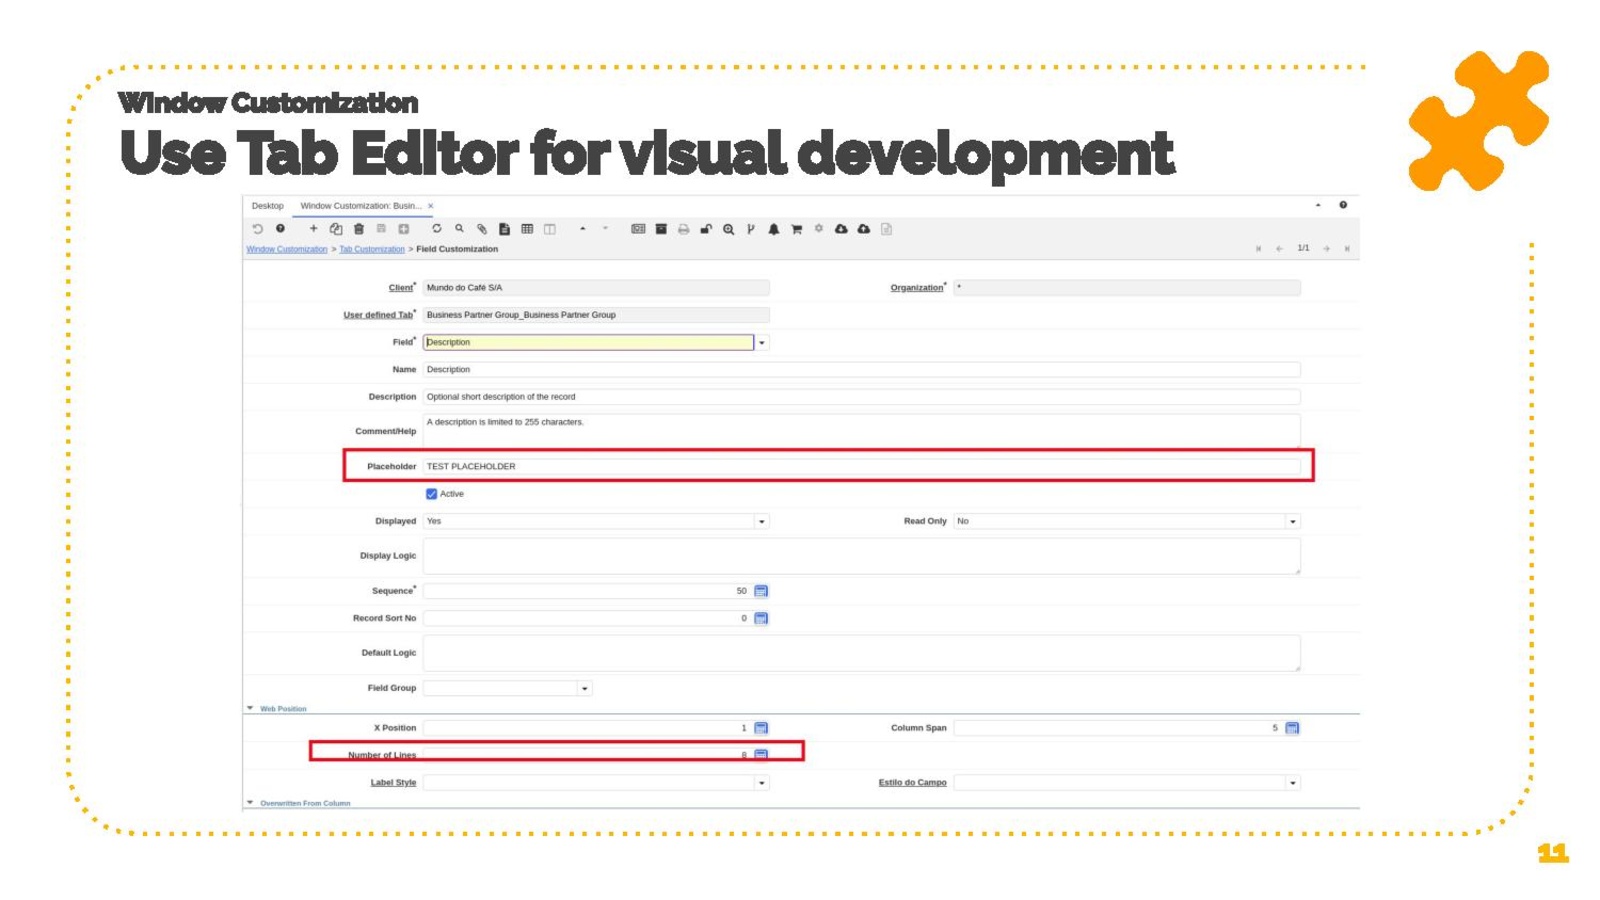Click the Requests bell icon
This screenshot has height=900, width=1600.
point(773,229)
